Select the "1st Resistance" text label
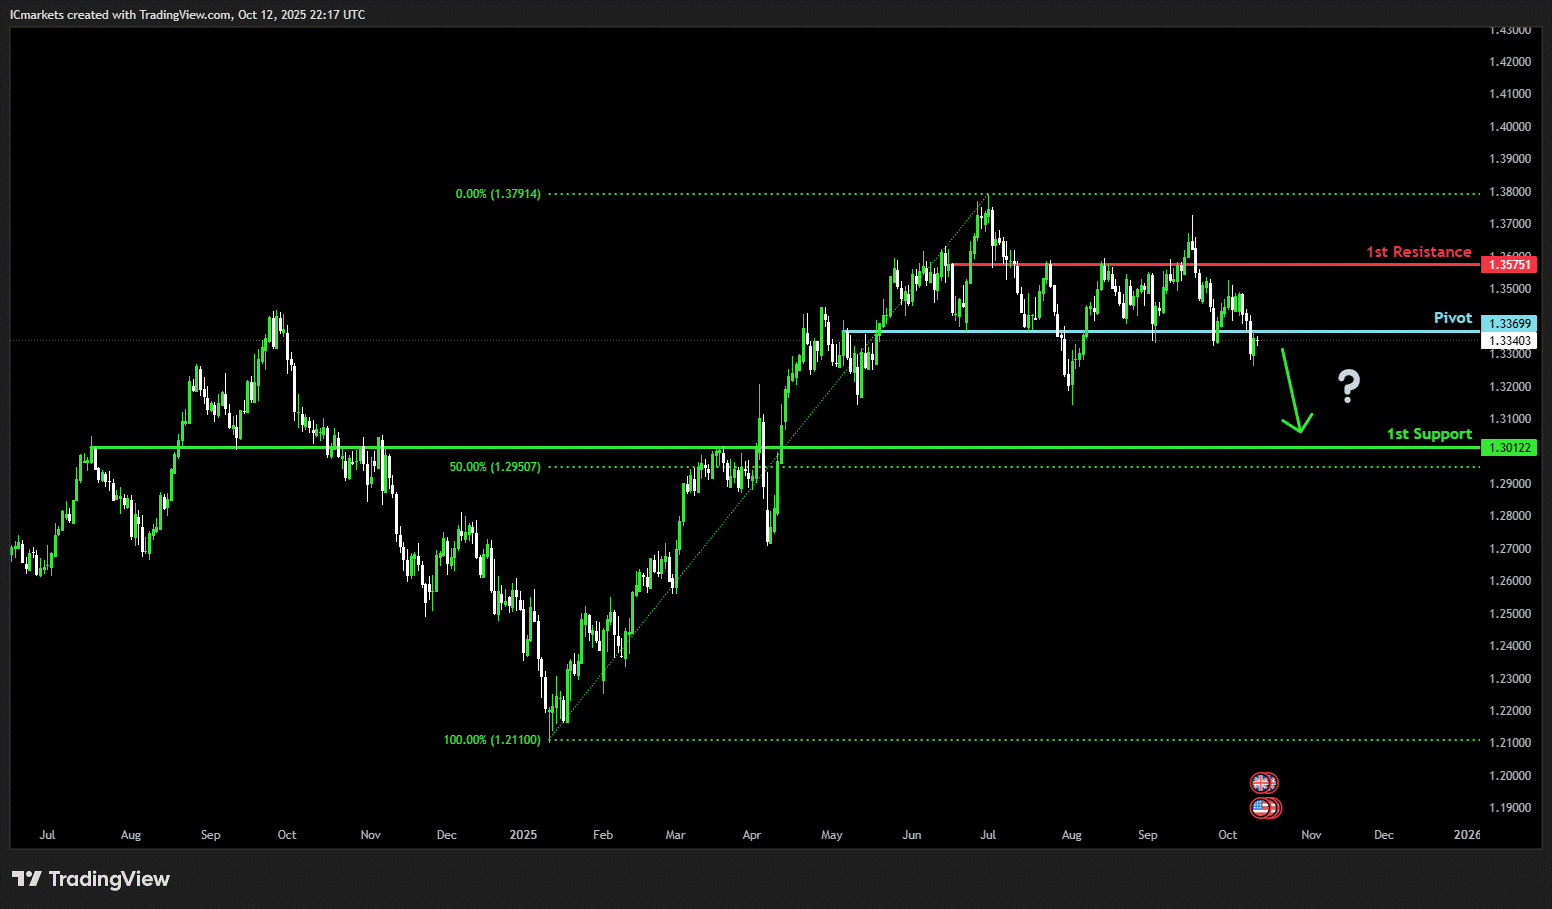1552x909 pixels. (1418, 252)
